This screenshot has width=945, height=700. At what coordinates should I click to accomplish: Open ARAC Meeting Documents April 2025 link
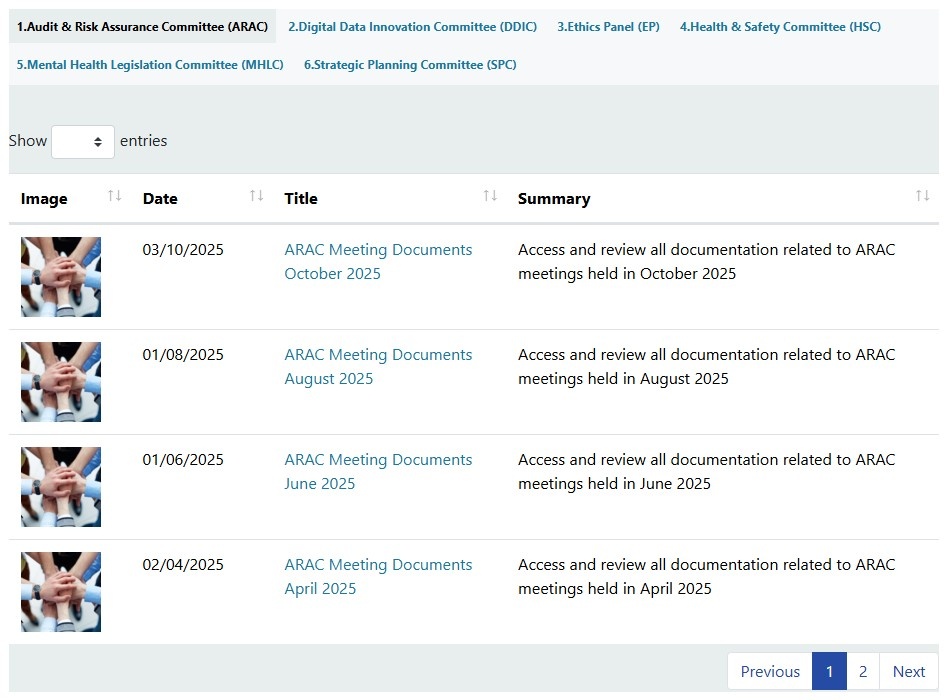pyautogui.click(x=378, y=576)
